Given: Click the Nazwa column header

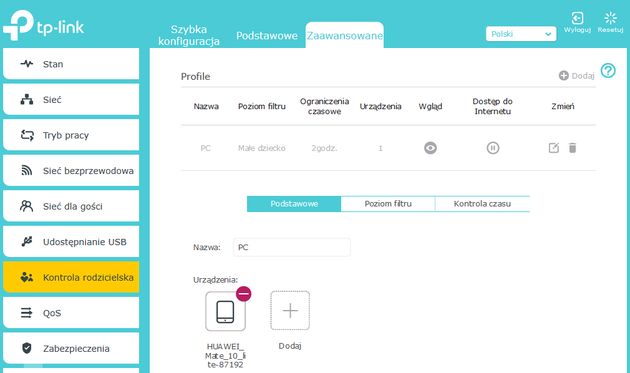Looking at the screenshot, I should pyautogui.click(x=206, y=106).
